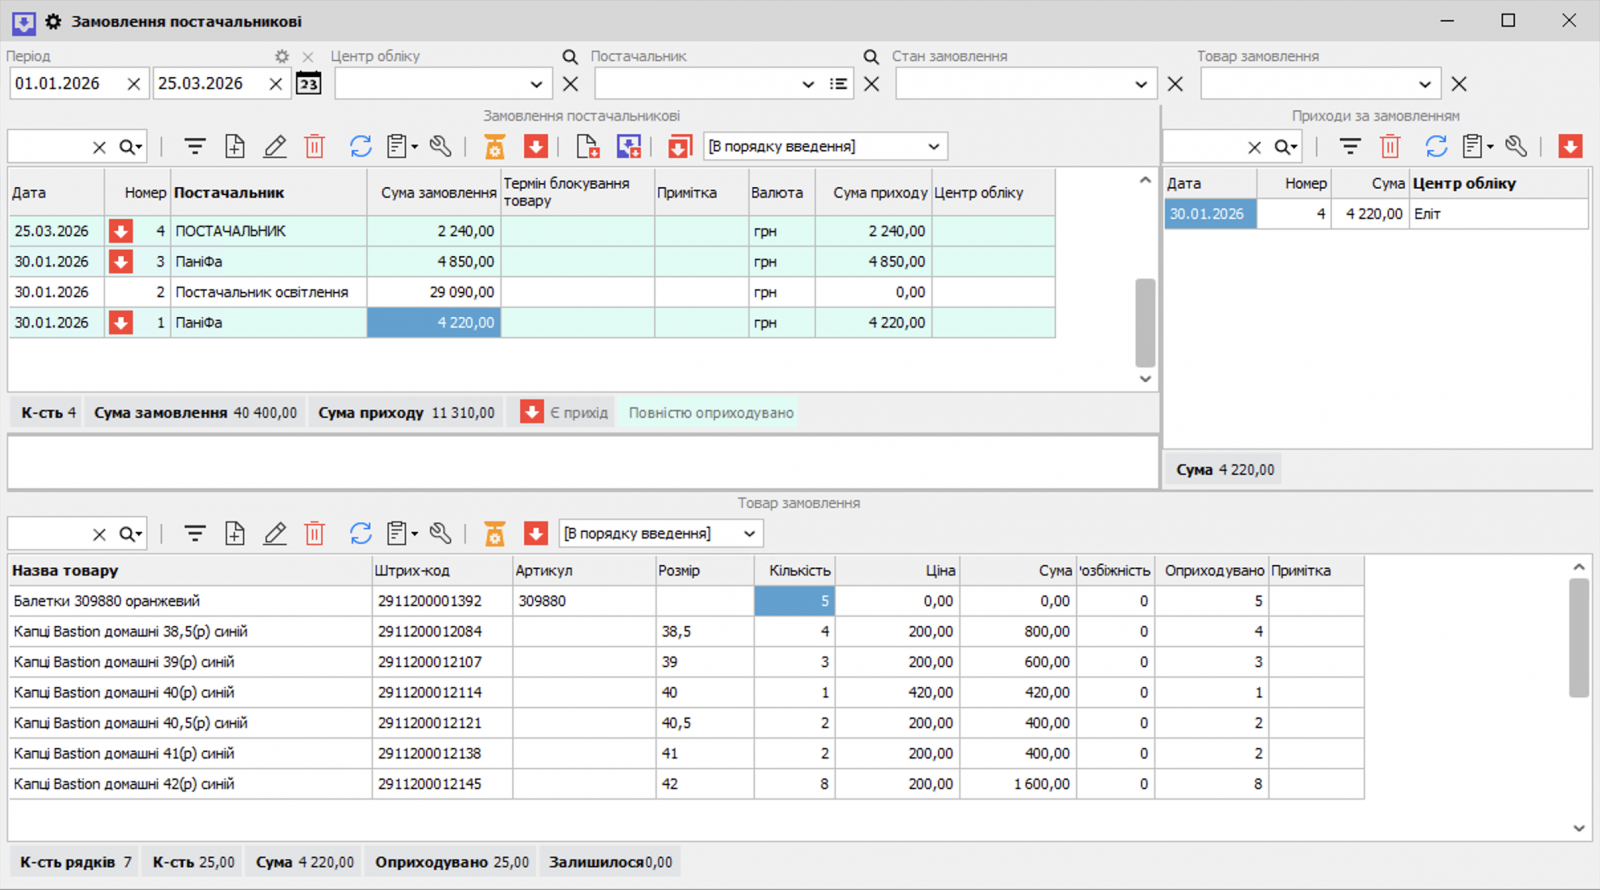The width and height of the screenshot is (1600, 890).
Task: Open filter in receipts panel toolbar
Action: tap(1350, 147)
